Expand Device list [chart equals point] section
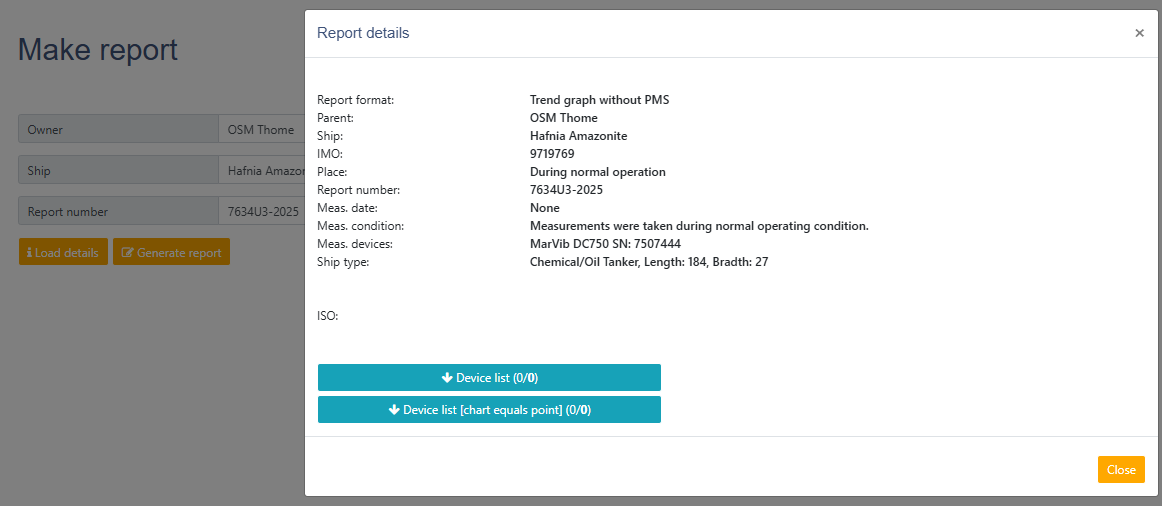This screenshot has width=1162, height=506. 489,410
